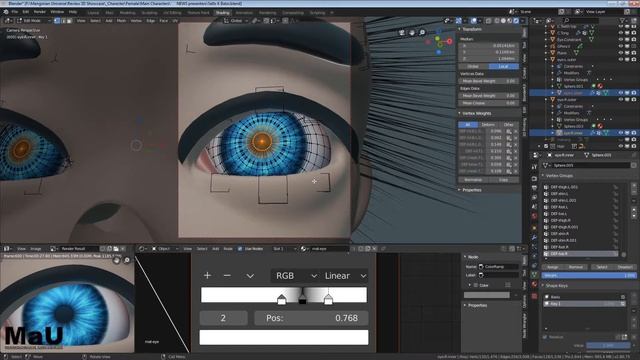Select the Local transform button
This screenshot has width=640, height=360.
tap(503, 66)
